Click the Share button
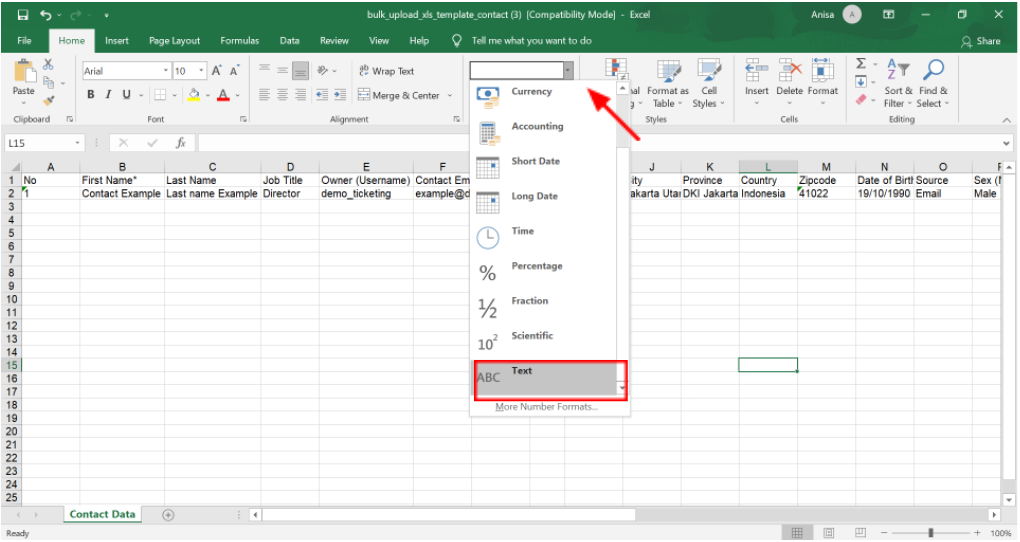Image resolution: width=1020 pixels, height=542 pixels. pos(980,41)
